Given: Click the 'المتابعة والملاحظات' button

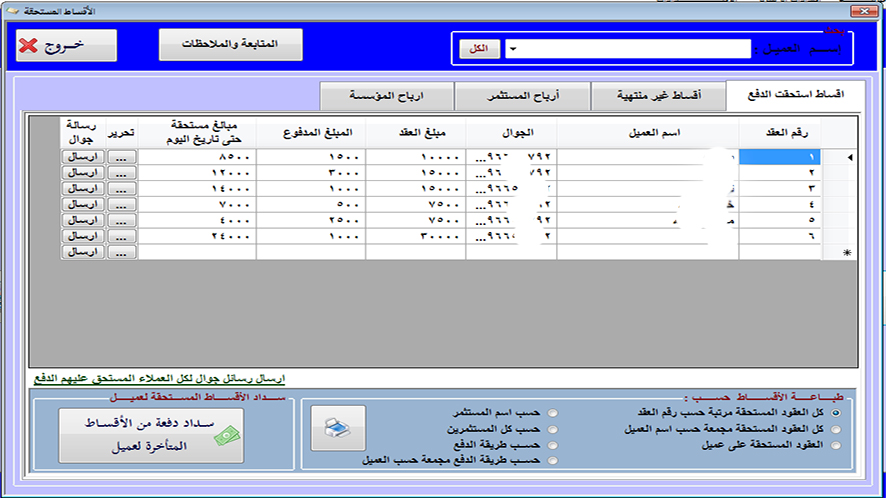Looking at the screenshot, I should click(230, 45).
